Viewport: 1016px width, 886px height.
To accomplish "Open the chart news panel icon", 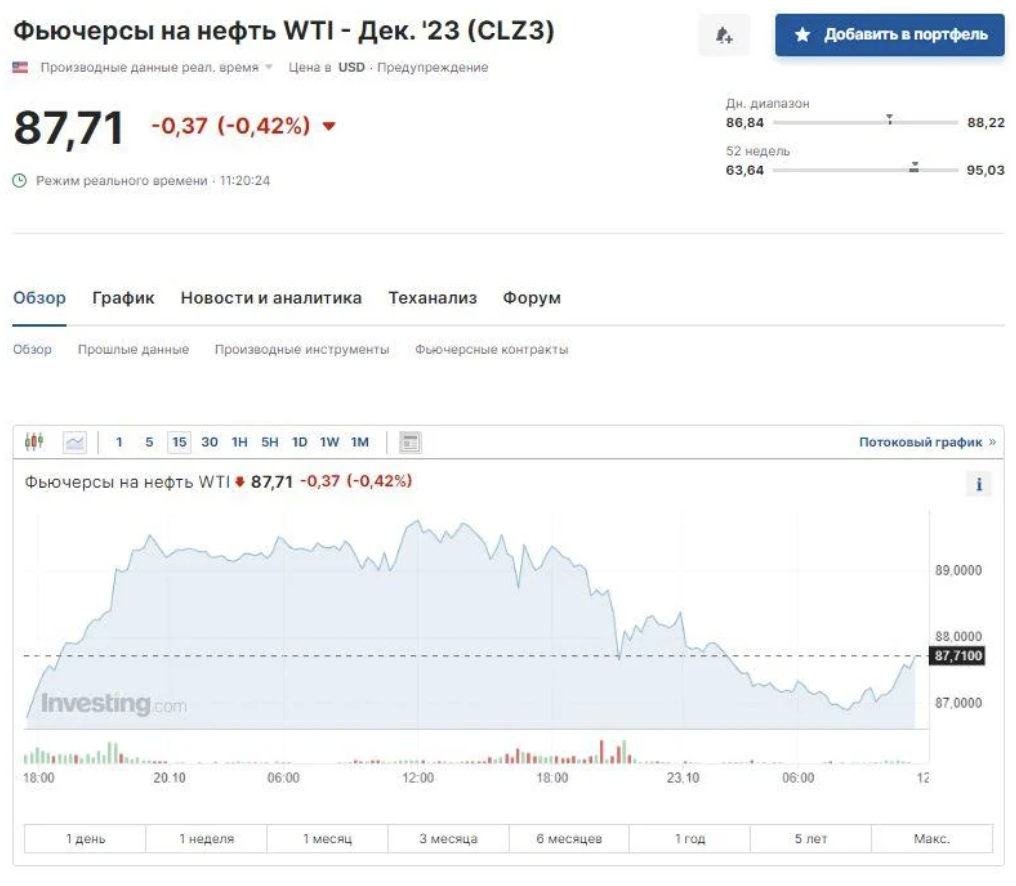I will 410,442.
